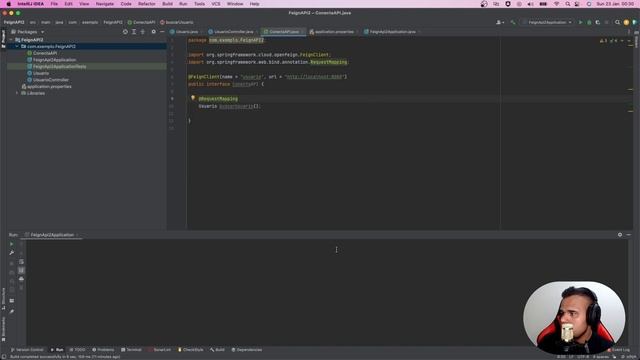
Task: Open the Refactor menu
Action: pyautogui.click(x=147, y=4)
